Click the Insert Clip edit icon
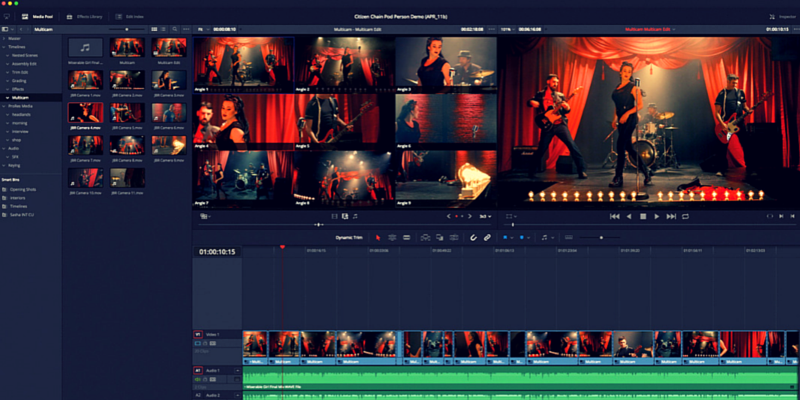Screen dimensions: 800x400 pos(425,237)
